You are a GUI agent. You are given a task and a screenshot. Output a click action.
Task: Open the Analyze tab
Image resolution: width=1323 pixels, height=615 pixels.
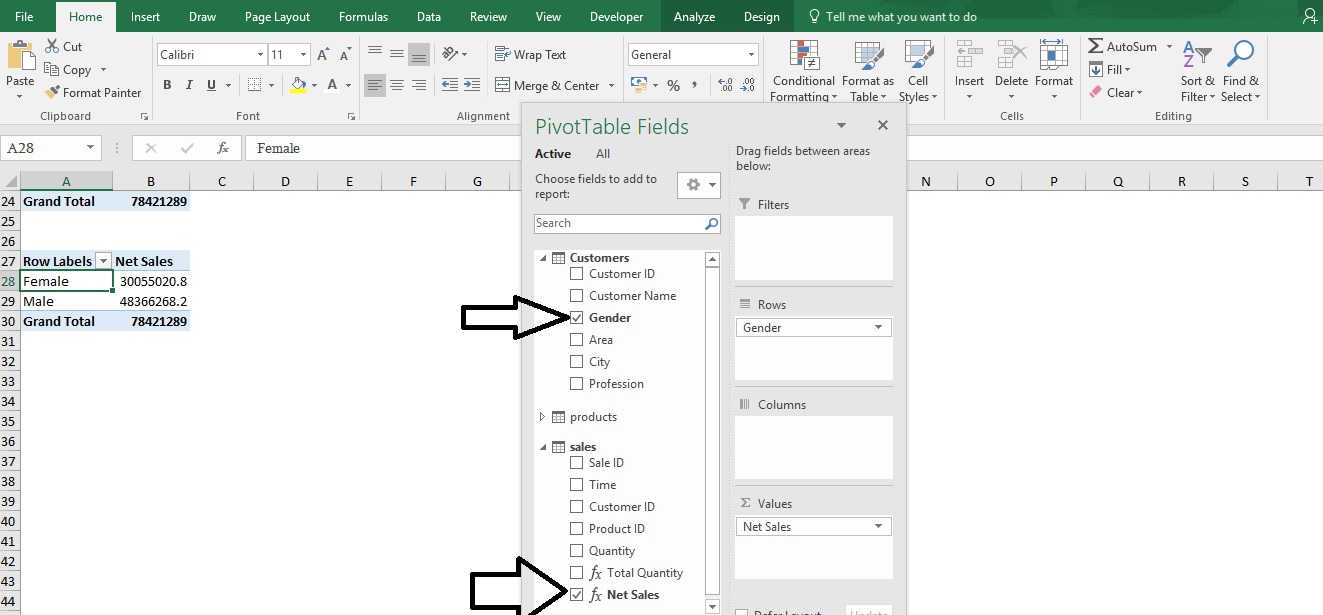coord(694,16)
